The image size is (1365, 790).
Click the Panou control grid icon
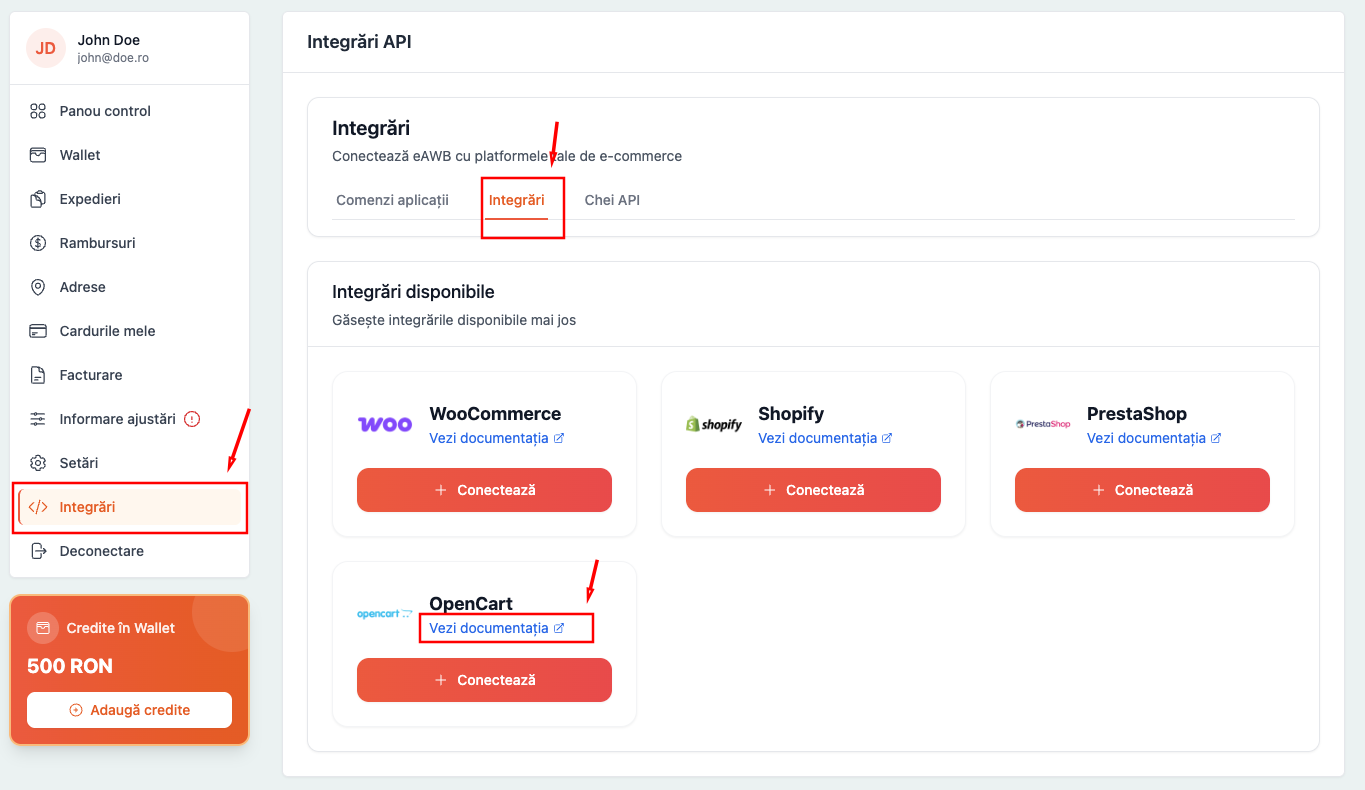tap(38, 111)
